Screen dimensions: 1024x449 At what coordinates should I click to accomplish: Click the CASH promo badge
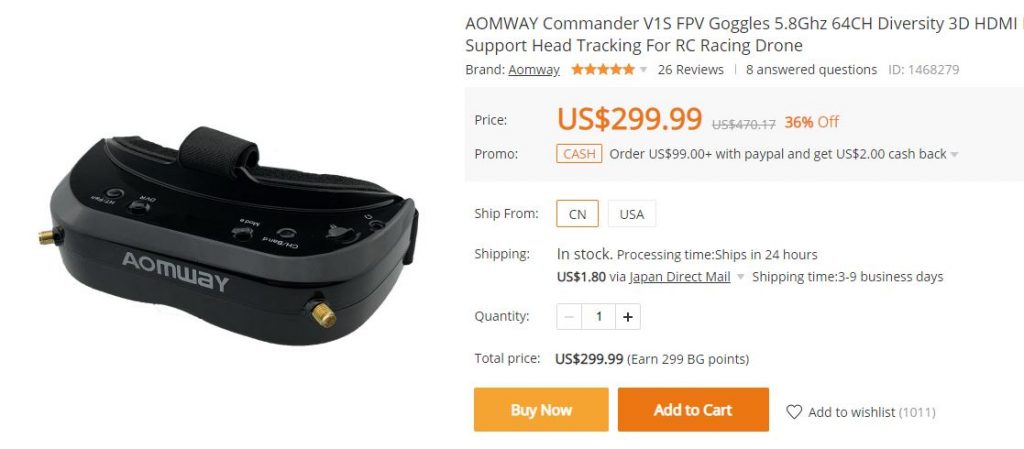pyautogui.click(x=579, y=154)
